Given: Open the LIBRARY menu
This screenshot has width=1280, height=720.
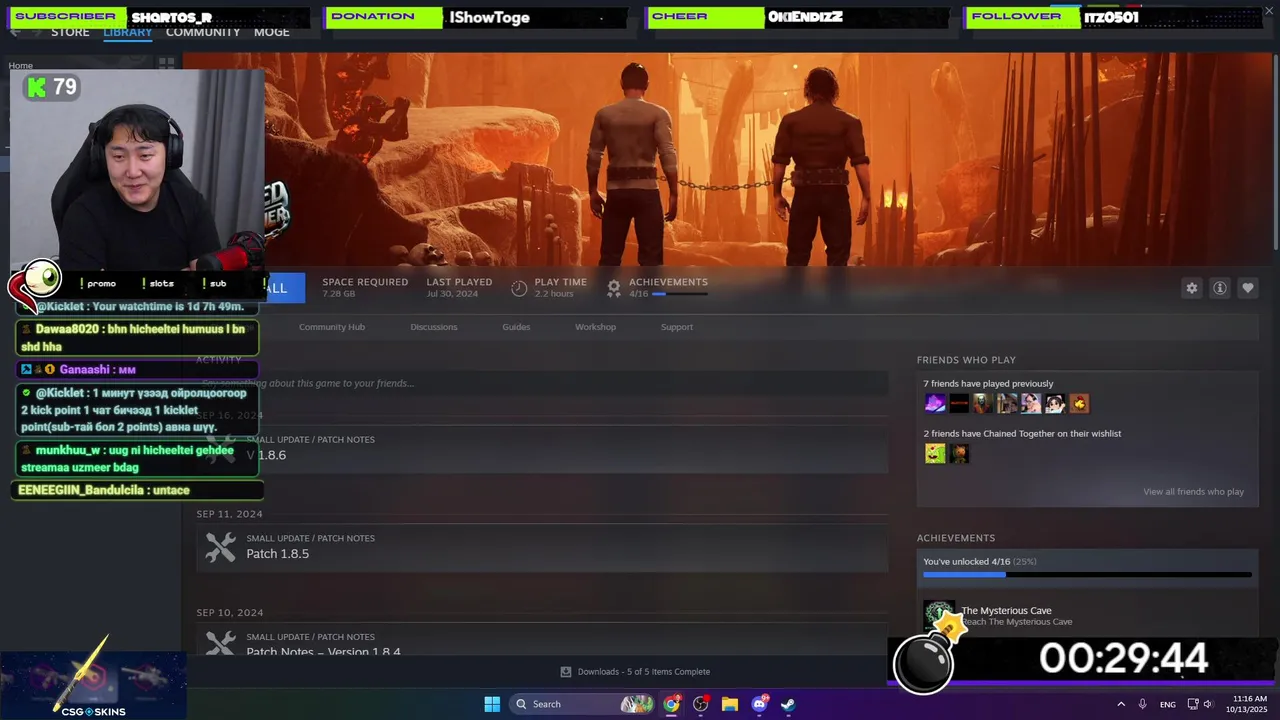Looking at the screenshot, I should 127,32.
